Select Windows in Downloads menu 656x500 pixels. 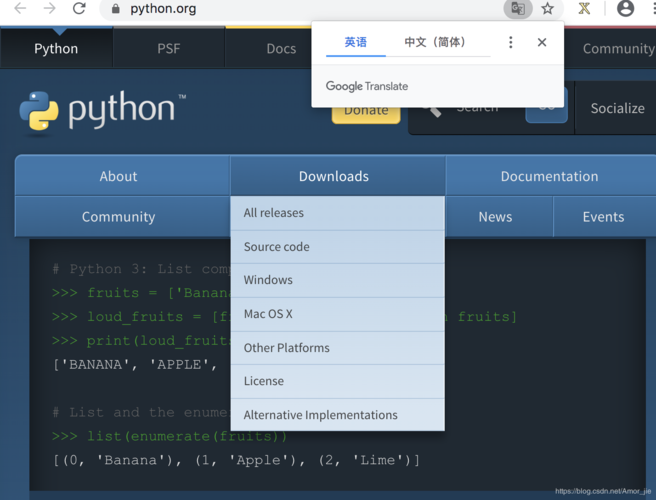pyautogui.click(x=338, y=280)
